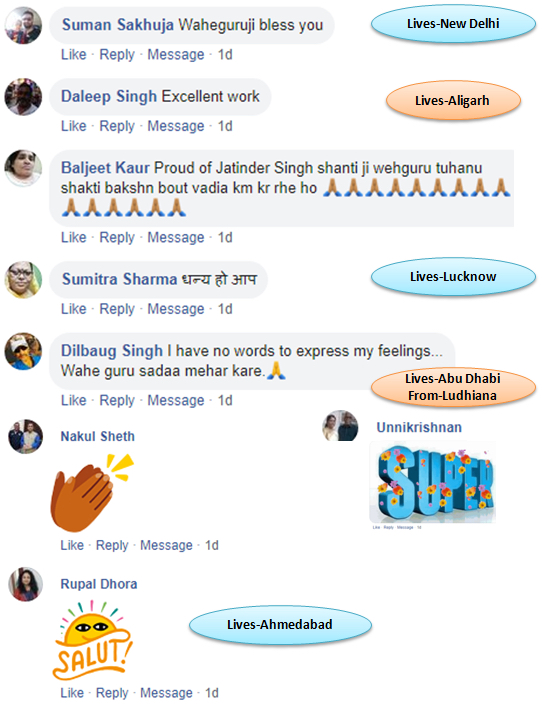This screenshot has height=706, width=542.
Task: Open Nakul Sheth's avatar
Action: tap(26, 436)
